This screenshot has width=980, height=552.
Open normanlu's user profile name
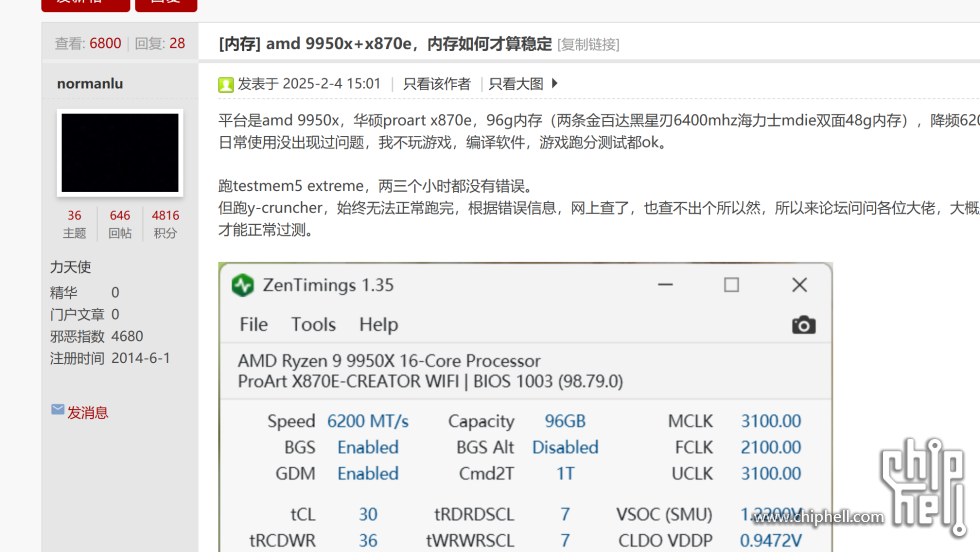pyautogui.click(x=90, y=84)
